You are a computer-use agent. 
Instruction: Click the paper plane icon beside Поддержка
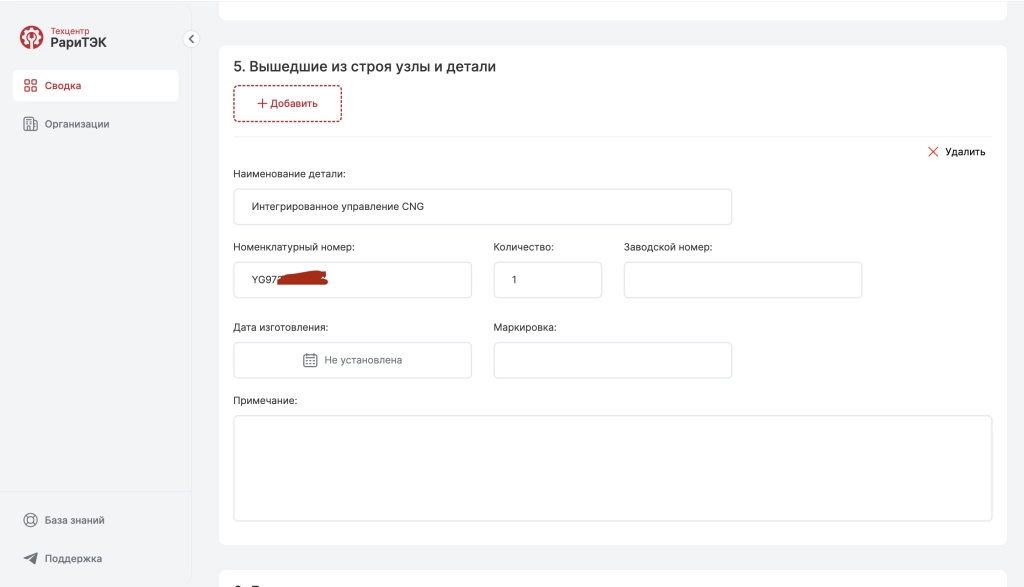pyautogui.click(x=28, y=557)
